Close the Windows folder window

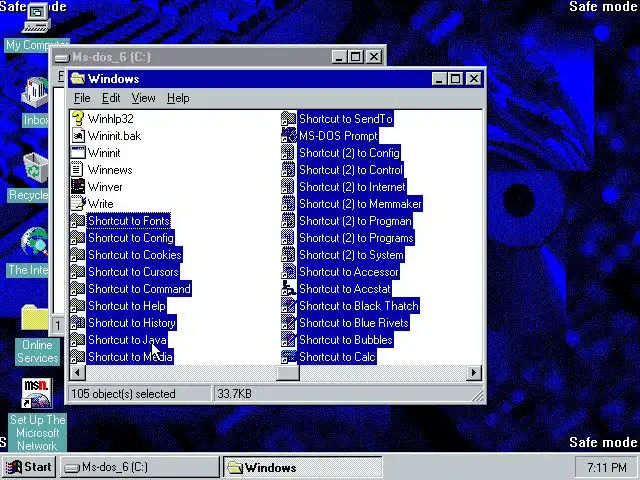click(473, 78)
